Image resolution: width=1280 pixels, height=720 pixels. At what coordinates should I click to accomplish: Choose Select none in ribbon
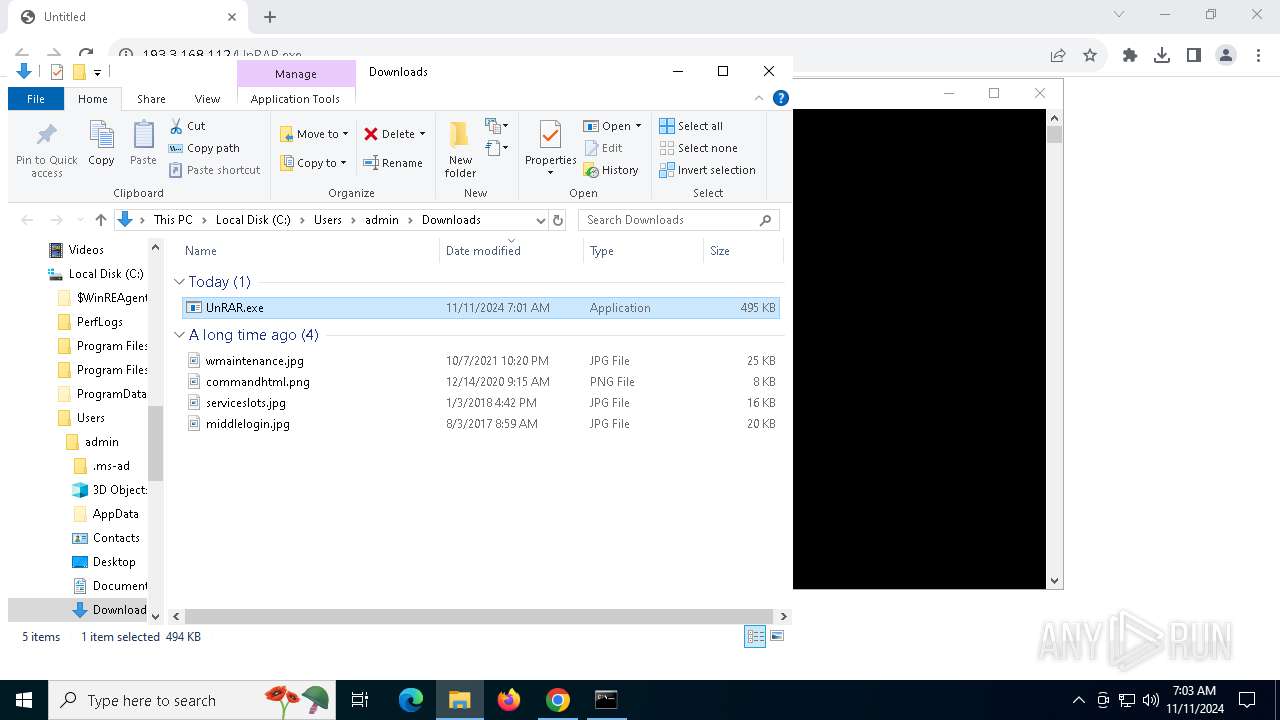point(698,148)
